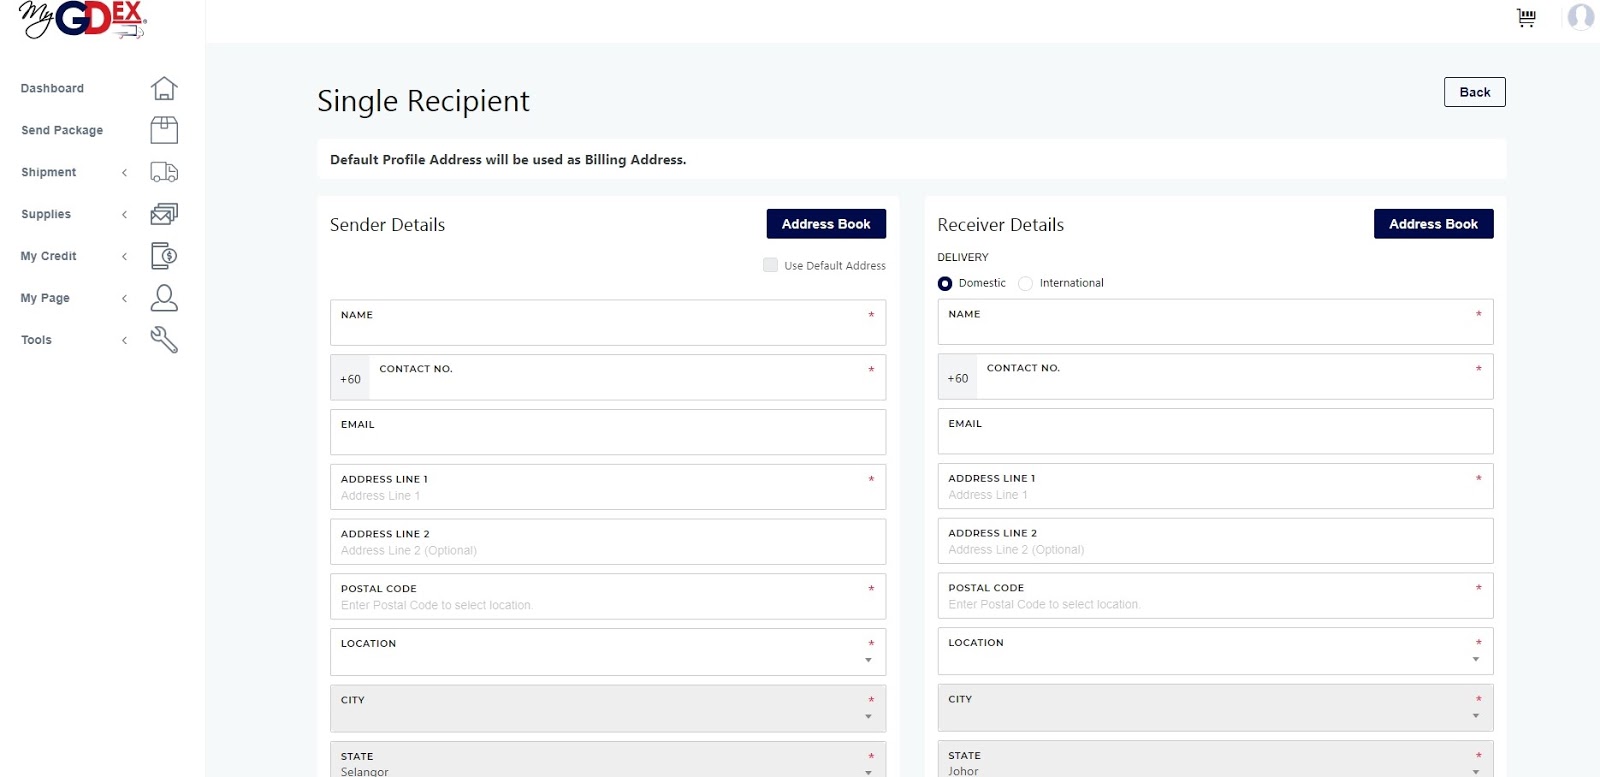Select the Domestic delivery option
Image resolution: width=1600 pixels, height=777 pixels.
(x=945, y=284)
